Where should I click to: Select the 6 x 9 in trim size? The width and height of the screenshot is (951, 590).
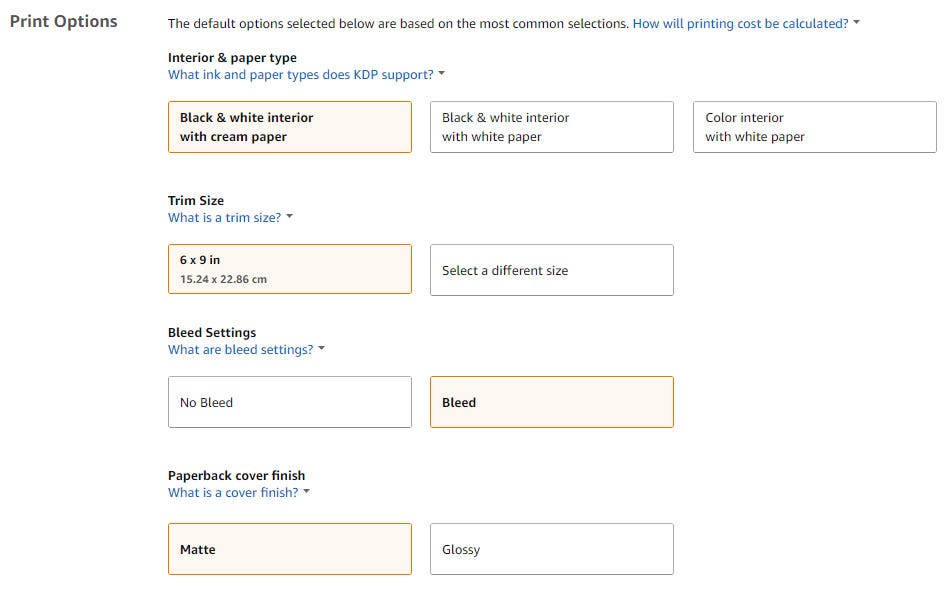289,269
